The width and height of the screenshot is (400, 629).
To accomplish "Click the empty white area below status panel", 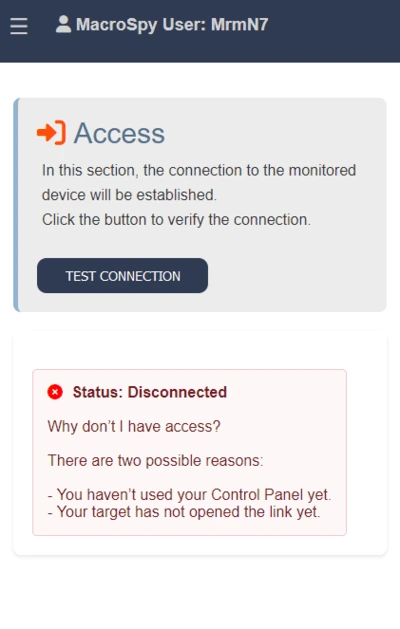I will pos(200,593).
